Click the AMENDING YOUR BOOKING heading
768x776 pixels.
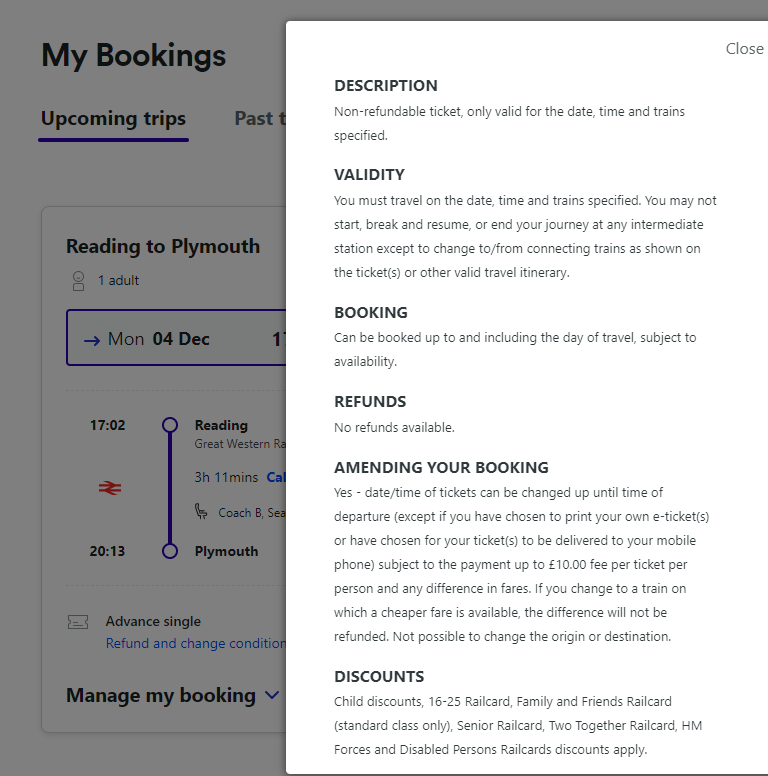(x=441, y=467)
